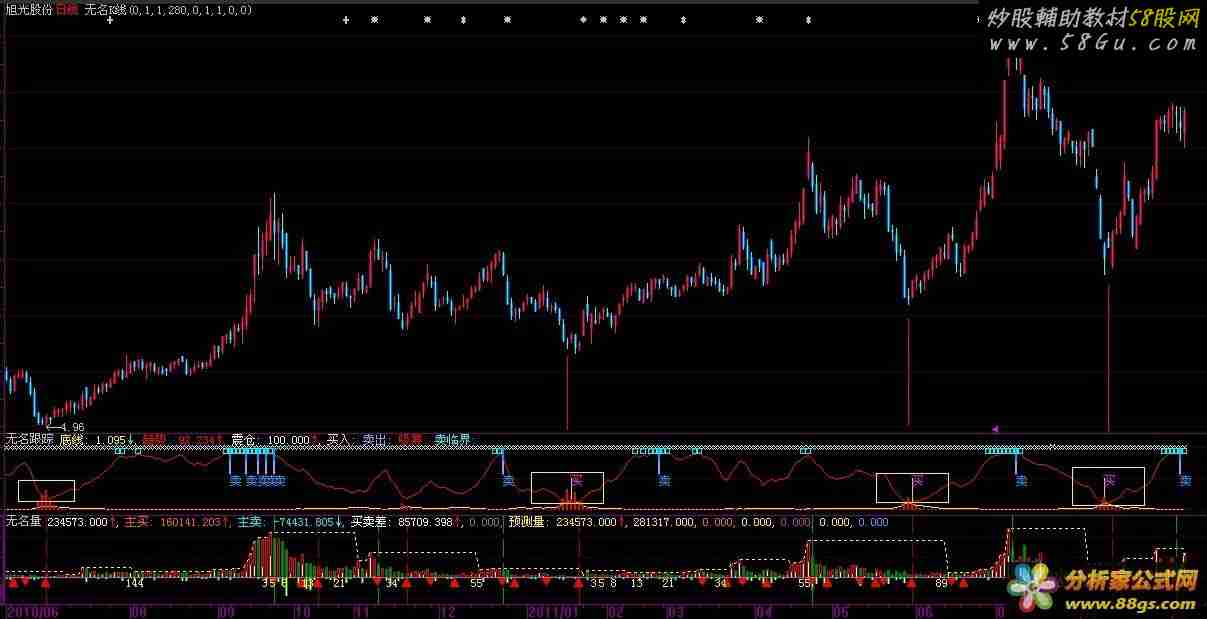Click the rightmost 卖 sell marker

click(1184, 481)
